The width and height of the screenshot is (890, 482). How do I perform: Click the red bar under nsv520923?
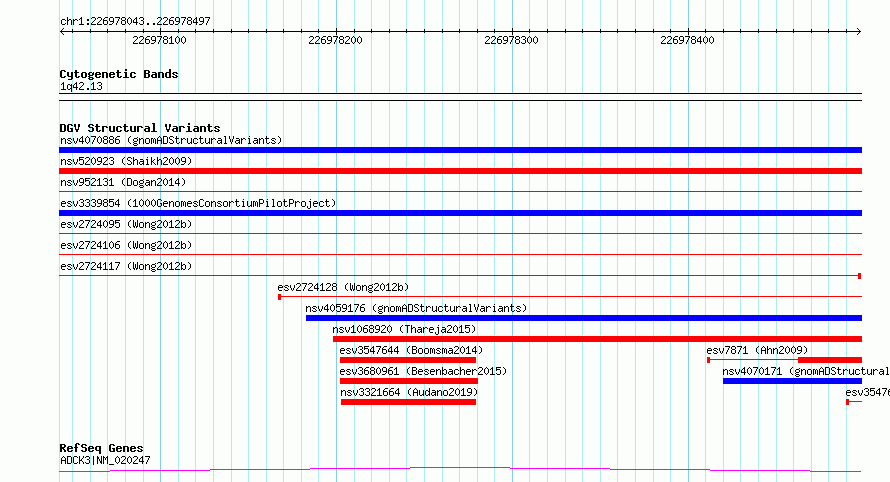click(x=460, y=171)
